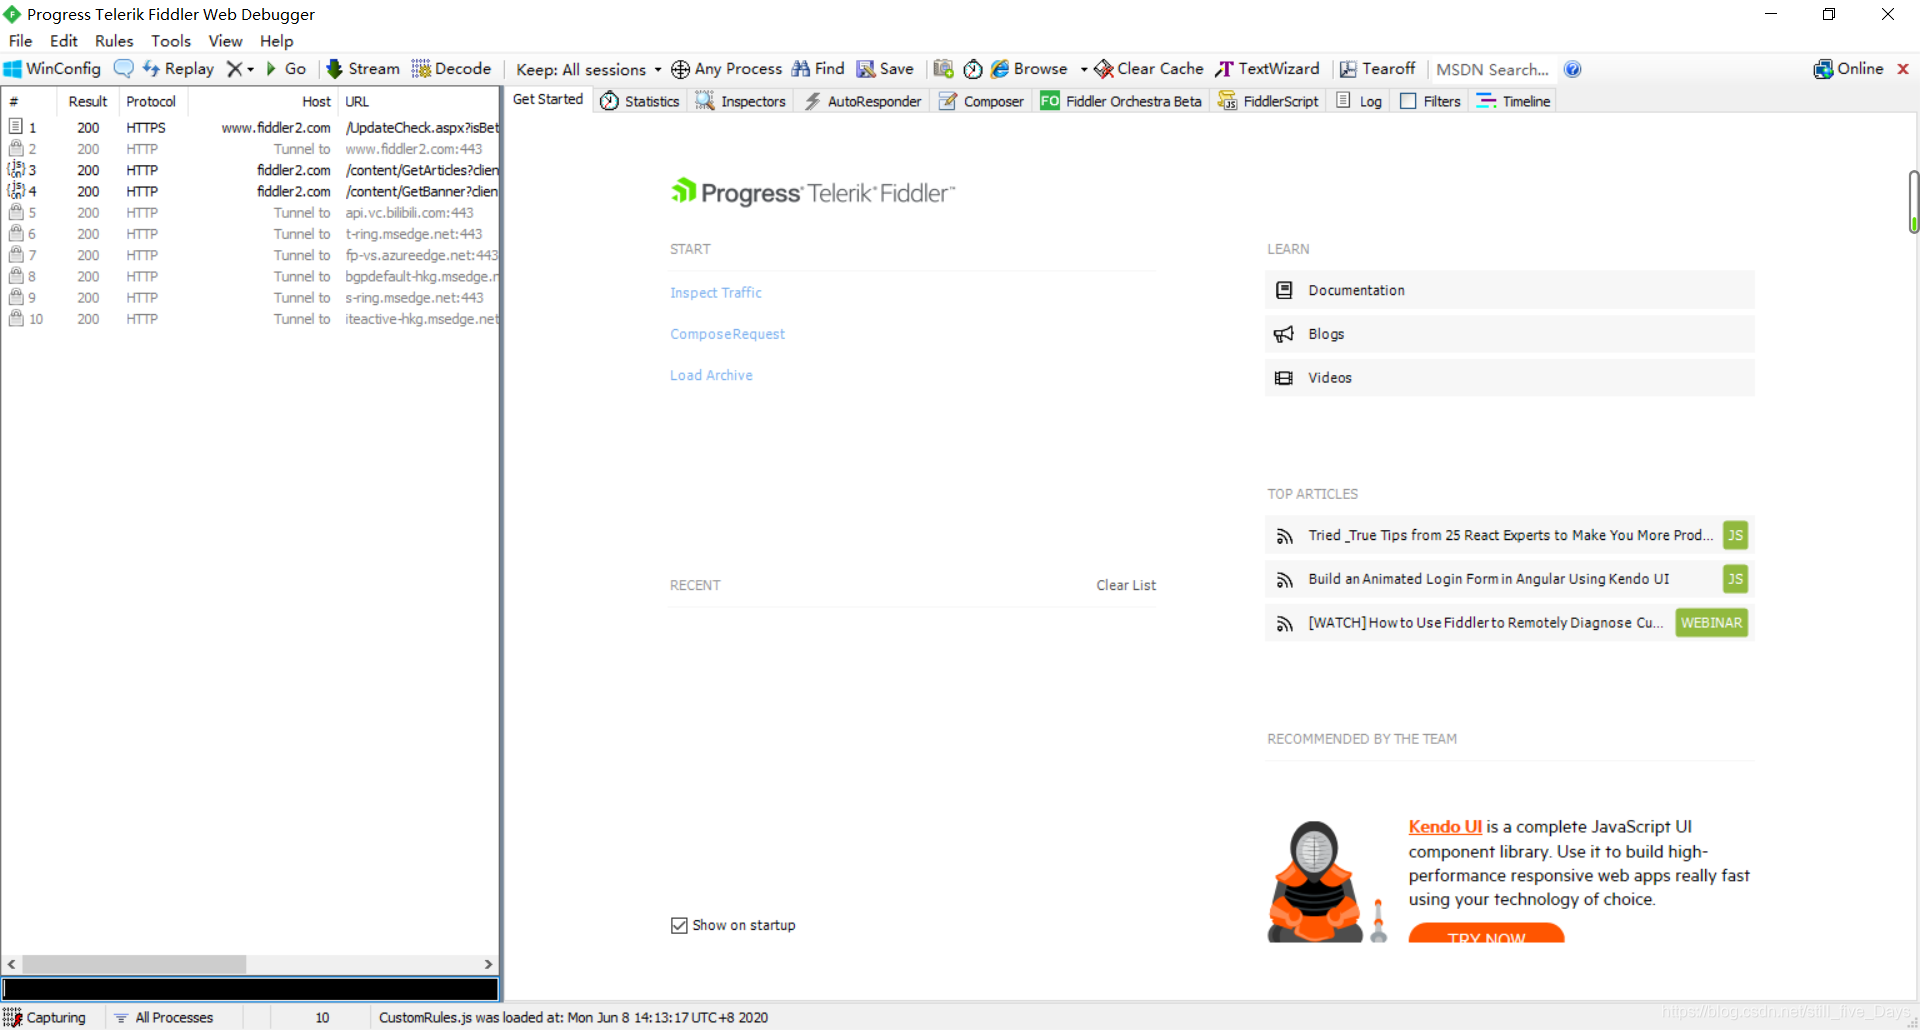
Task: Toggle the Show on startup checkbox
Action: click(679, 925)
